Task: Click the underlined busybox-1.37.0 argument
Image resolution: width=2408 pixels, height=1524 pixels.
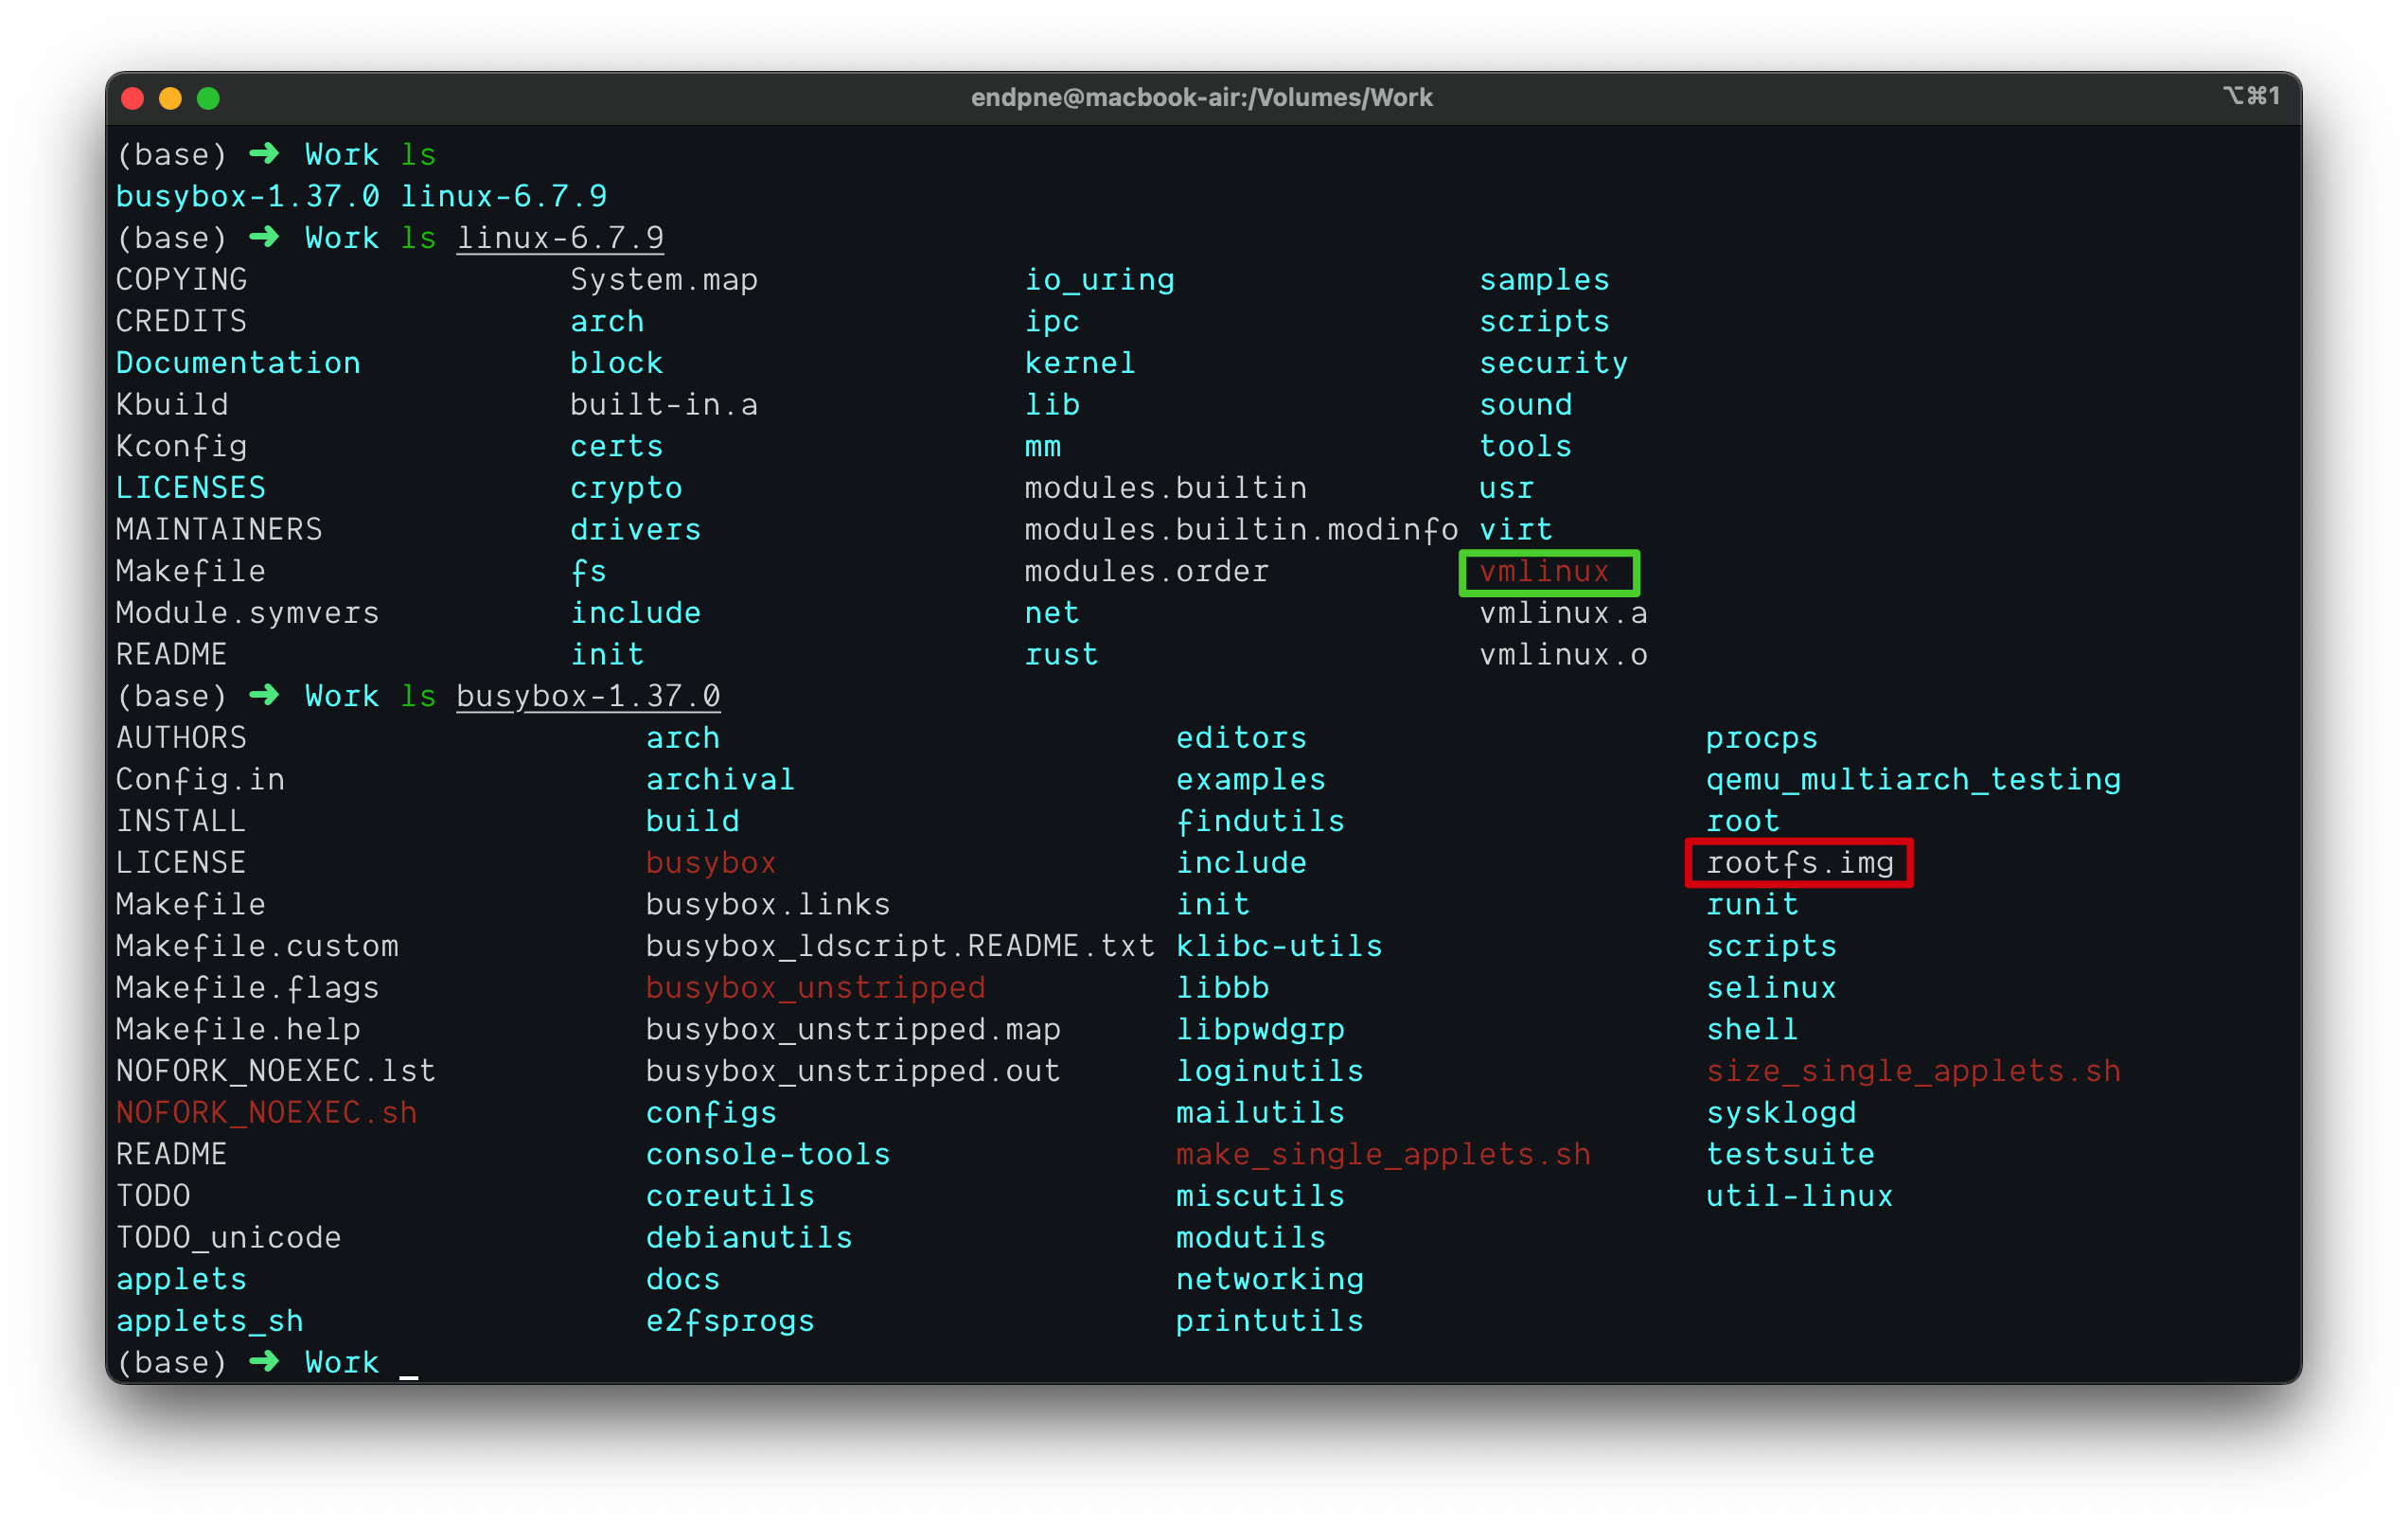Action: (588, 696)
